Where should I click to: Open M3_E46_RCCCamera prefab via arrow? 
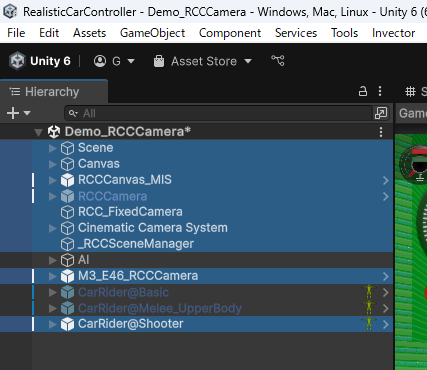[386, 276]
